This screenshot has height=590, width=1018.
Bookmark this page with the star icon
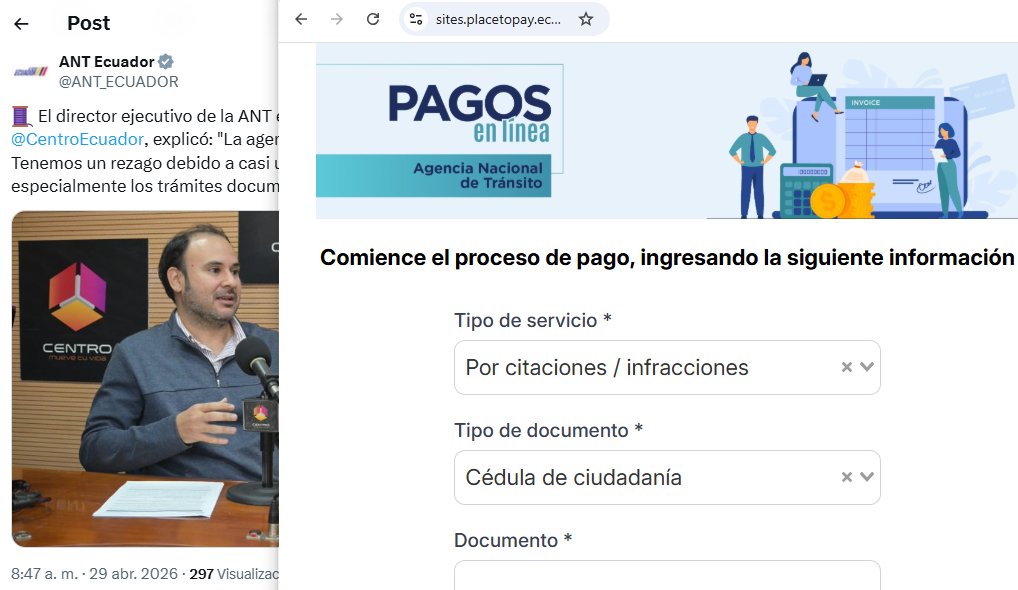click(x=586, y=19)
